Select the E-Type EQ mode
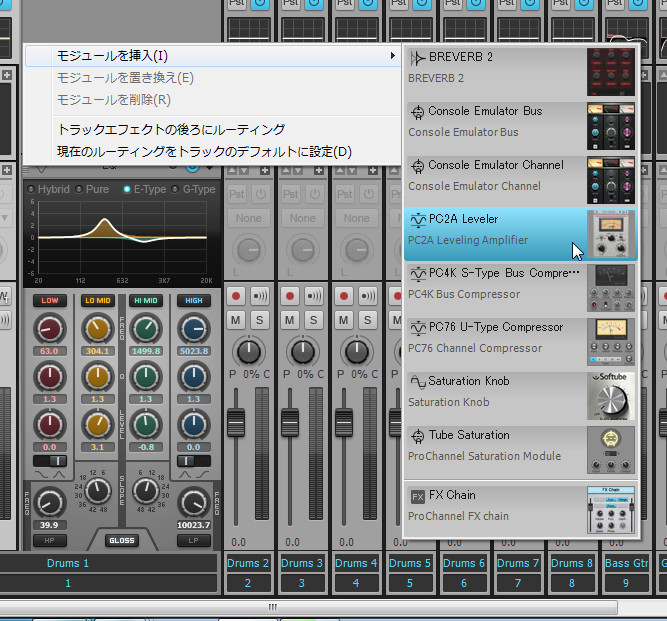 [145, 189]
